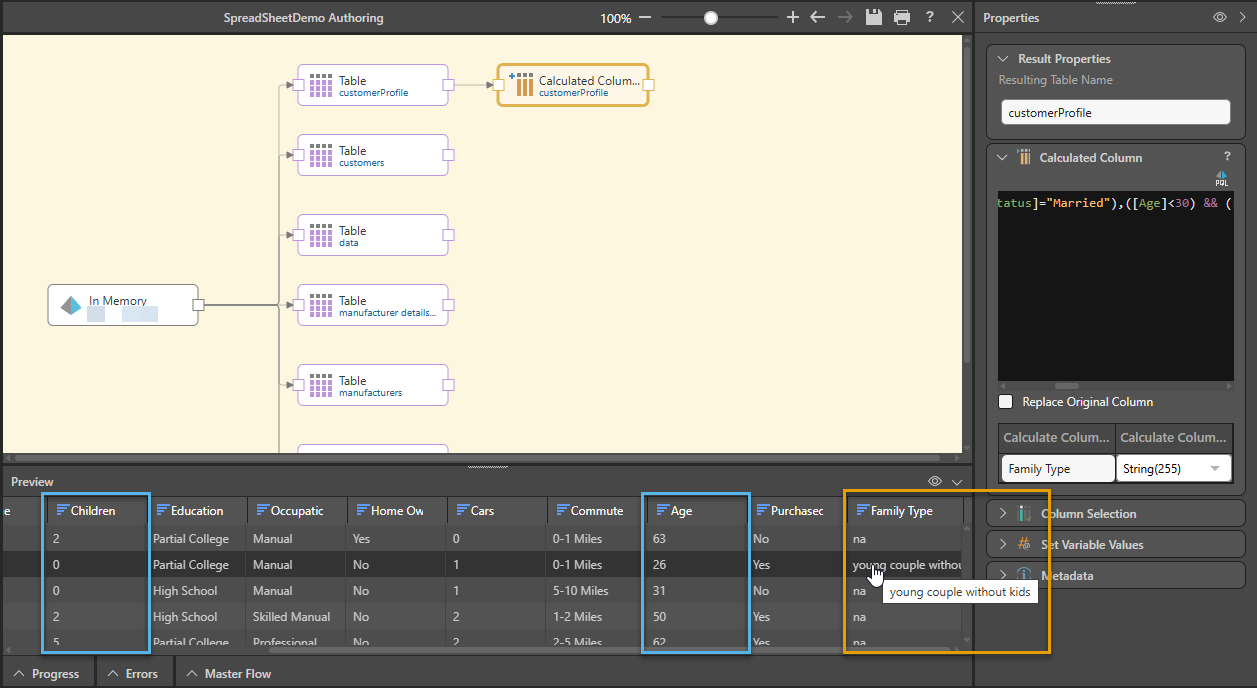
Task: Toggle Preview panel visibility eye icon
Action: [935, 481]
